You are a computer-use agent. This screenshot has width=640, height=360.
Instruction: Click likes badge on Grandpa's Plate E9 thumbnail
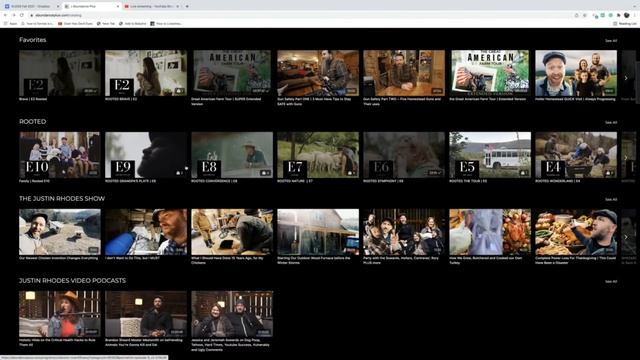[x=180, y=173]
